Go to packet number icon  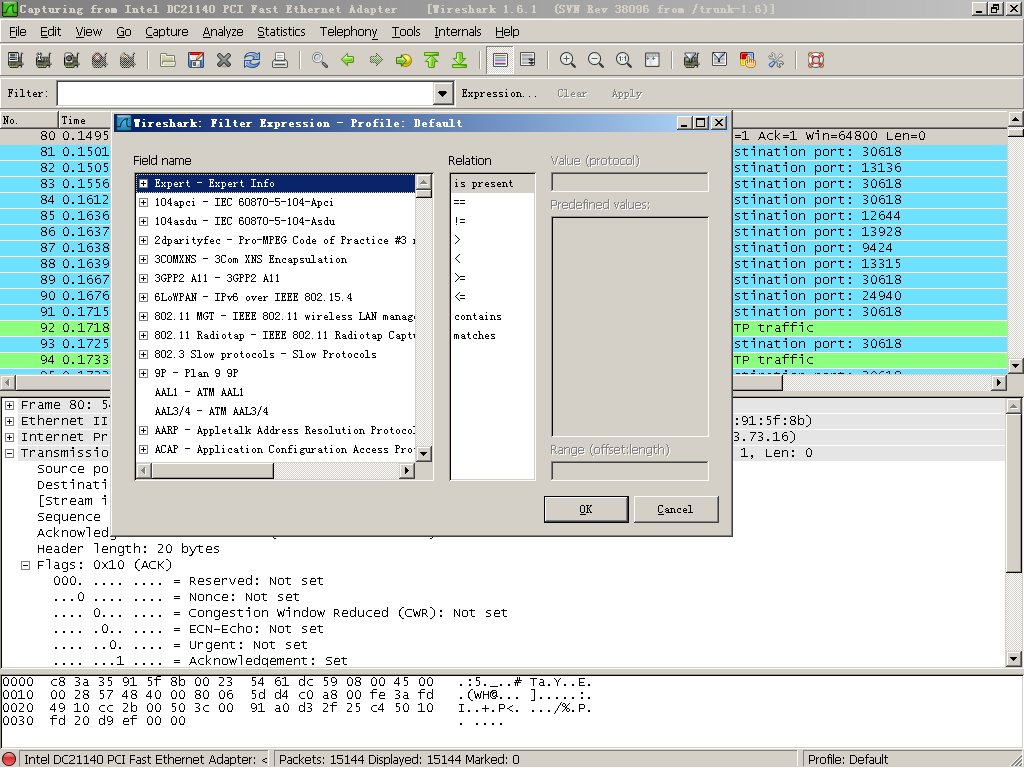(x=404, y=60)
